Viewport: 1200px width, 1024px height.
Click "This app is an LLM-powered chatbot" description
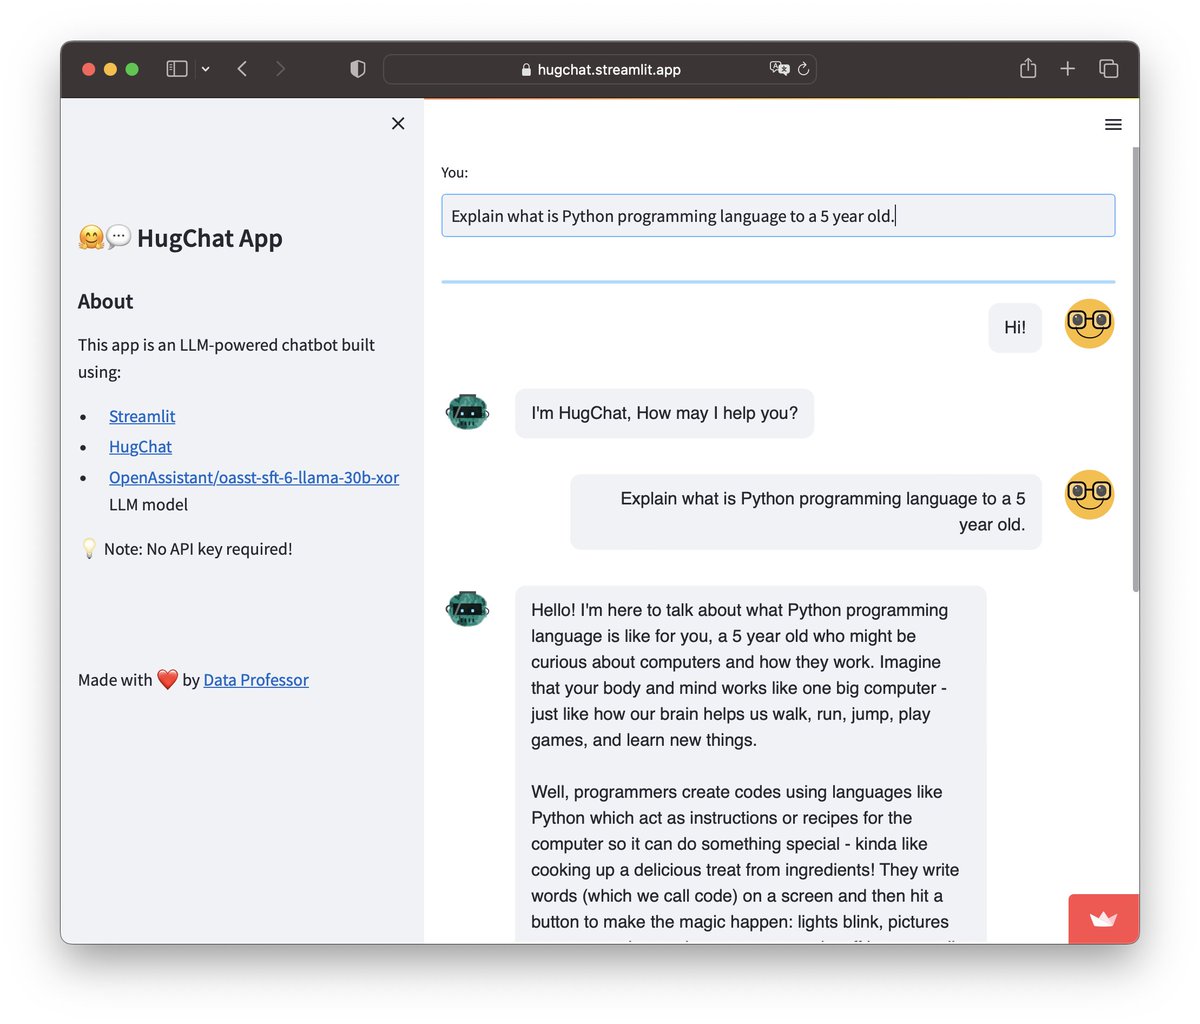(x=226, y=358)
